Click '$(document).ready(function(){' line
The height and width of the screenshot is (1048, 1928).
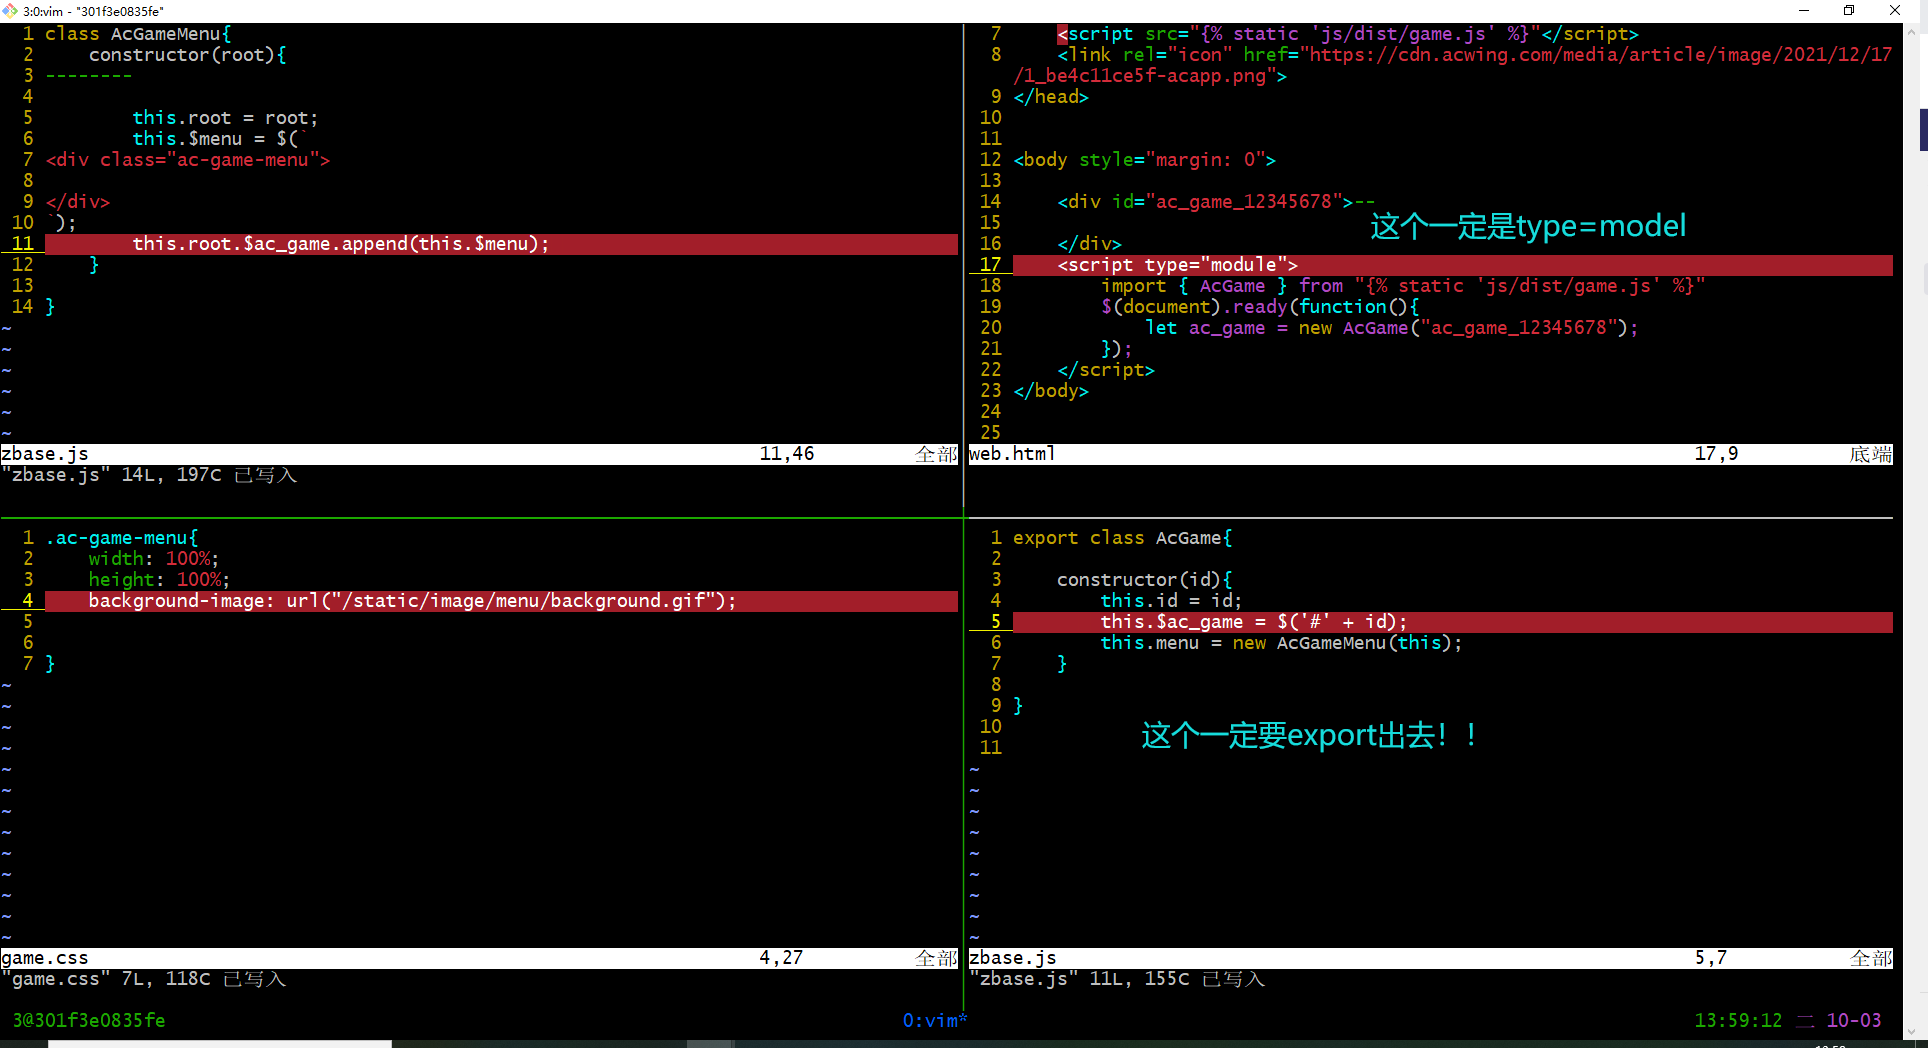tap(1260, 307)
